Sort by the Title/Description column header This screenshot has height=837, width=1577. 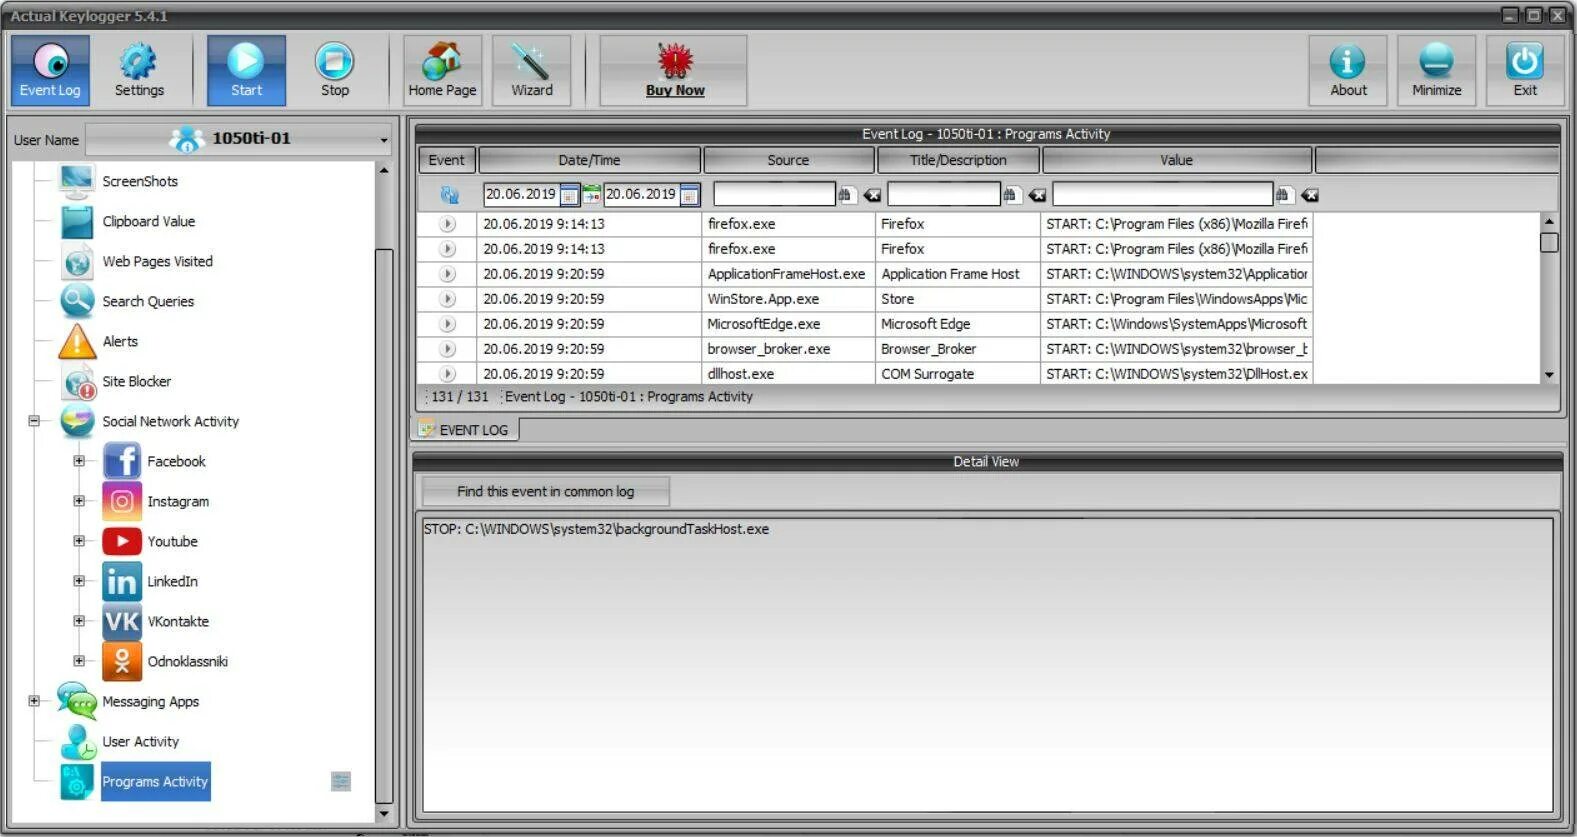point(958,160)
